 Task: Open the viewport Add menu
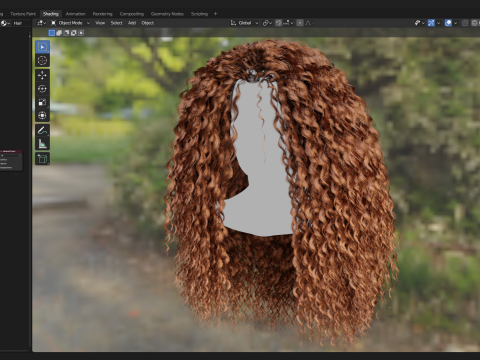[132, 23]
